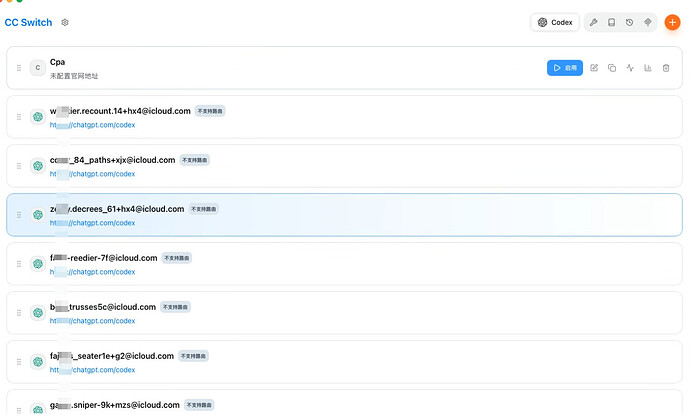Run the pulse test icon for Cpa
This screenshot has height=418, width=690.
(630, 68)
